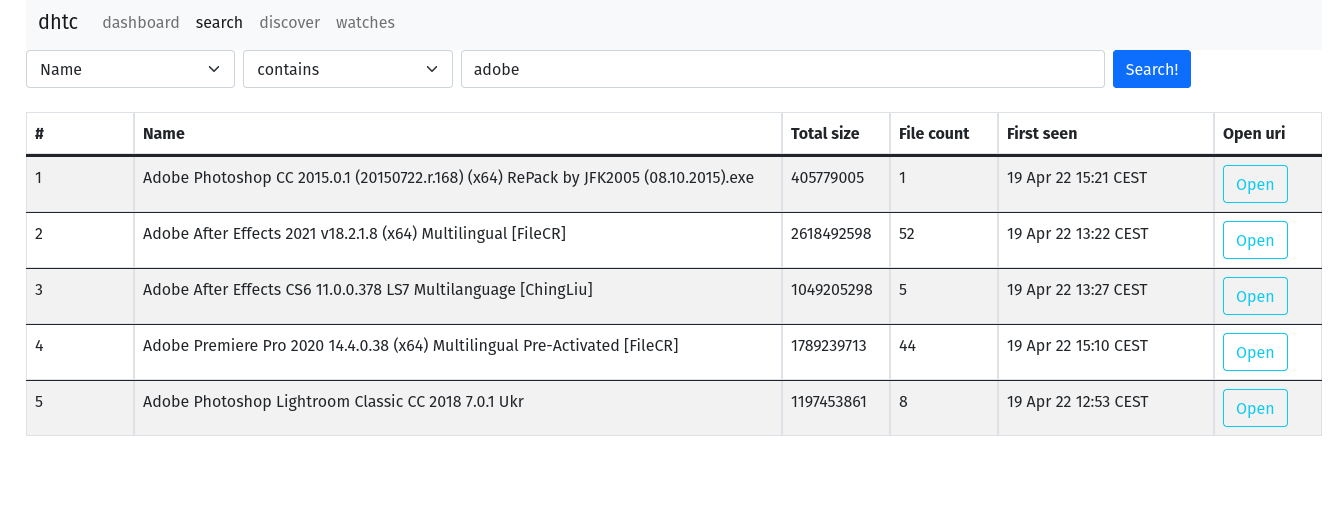Click the Name column header
The image size is (1341, 509).
164,133
